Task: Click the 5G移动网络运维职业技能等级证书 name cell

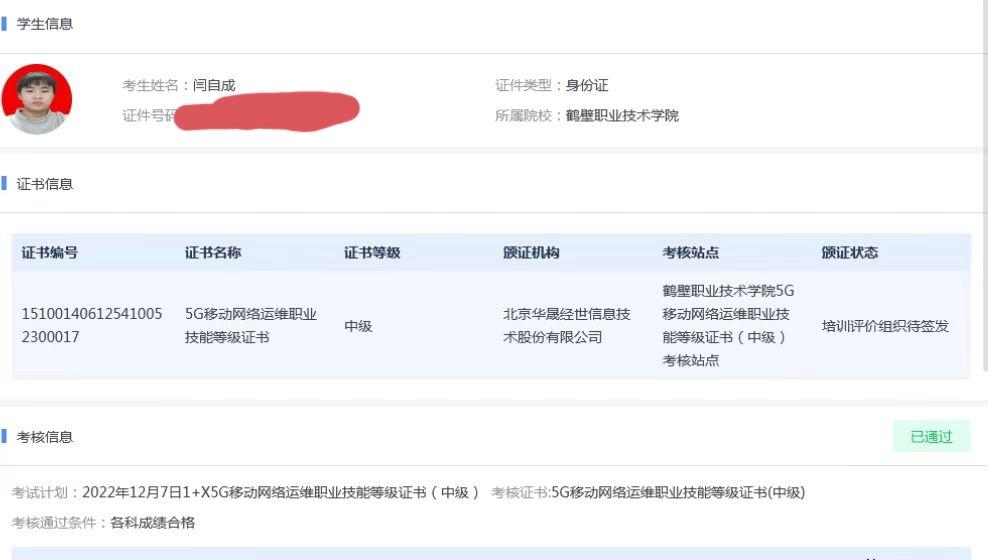Action: coord(251,325)
